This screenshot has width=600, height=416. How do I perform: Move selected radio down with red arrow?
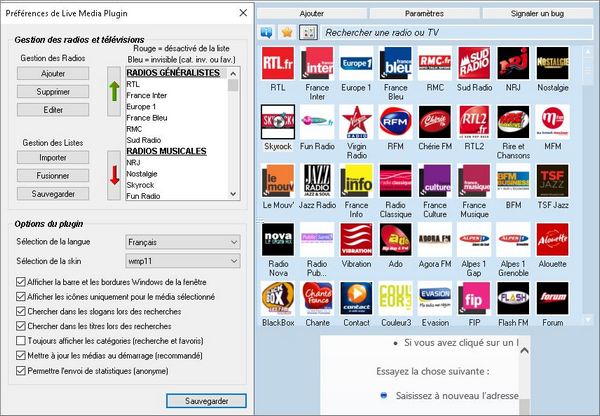pos(114,175)
